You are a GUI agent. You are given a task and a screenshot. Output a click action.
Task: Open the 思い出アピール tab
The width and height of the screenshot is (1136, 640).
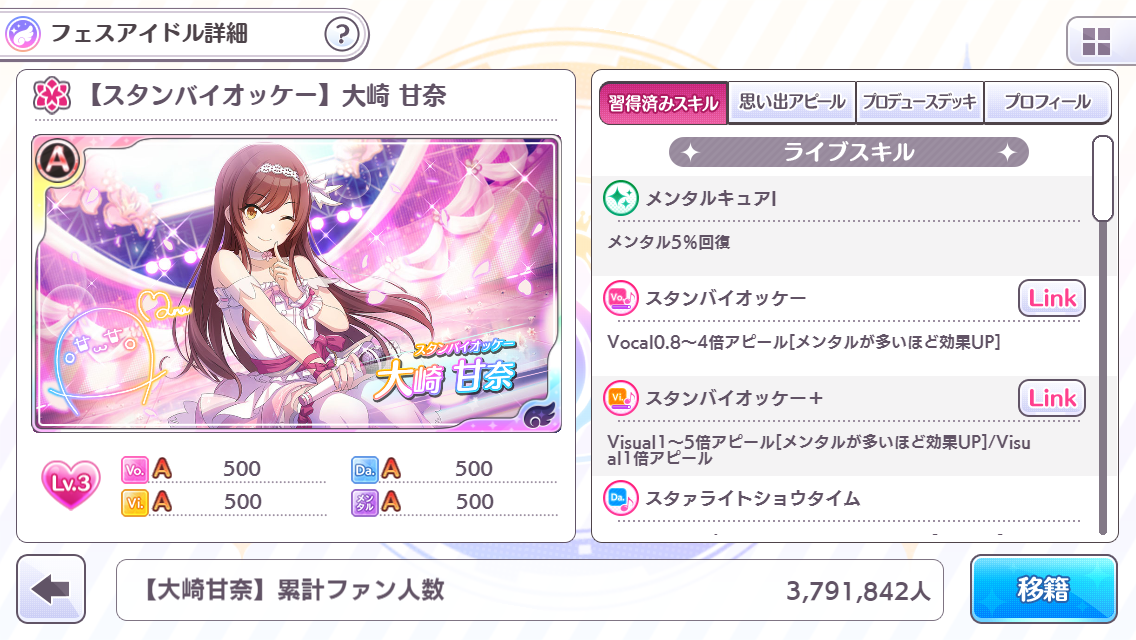[792, 102]
